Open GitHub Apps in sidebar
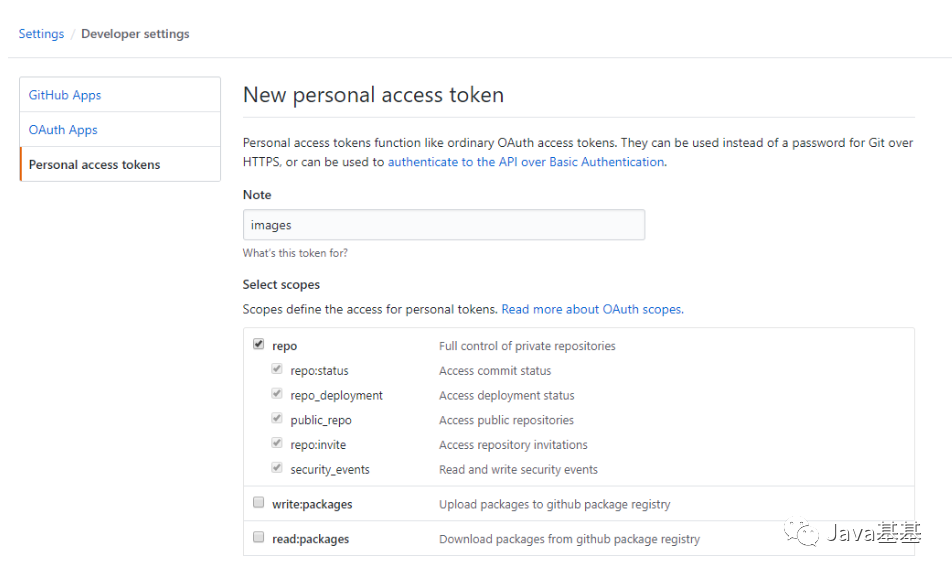This screenshot has height=573, width=952. [x=65, y=95]
